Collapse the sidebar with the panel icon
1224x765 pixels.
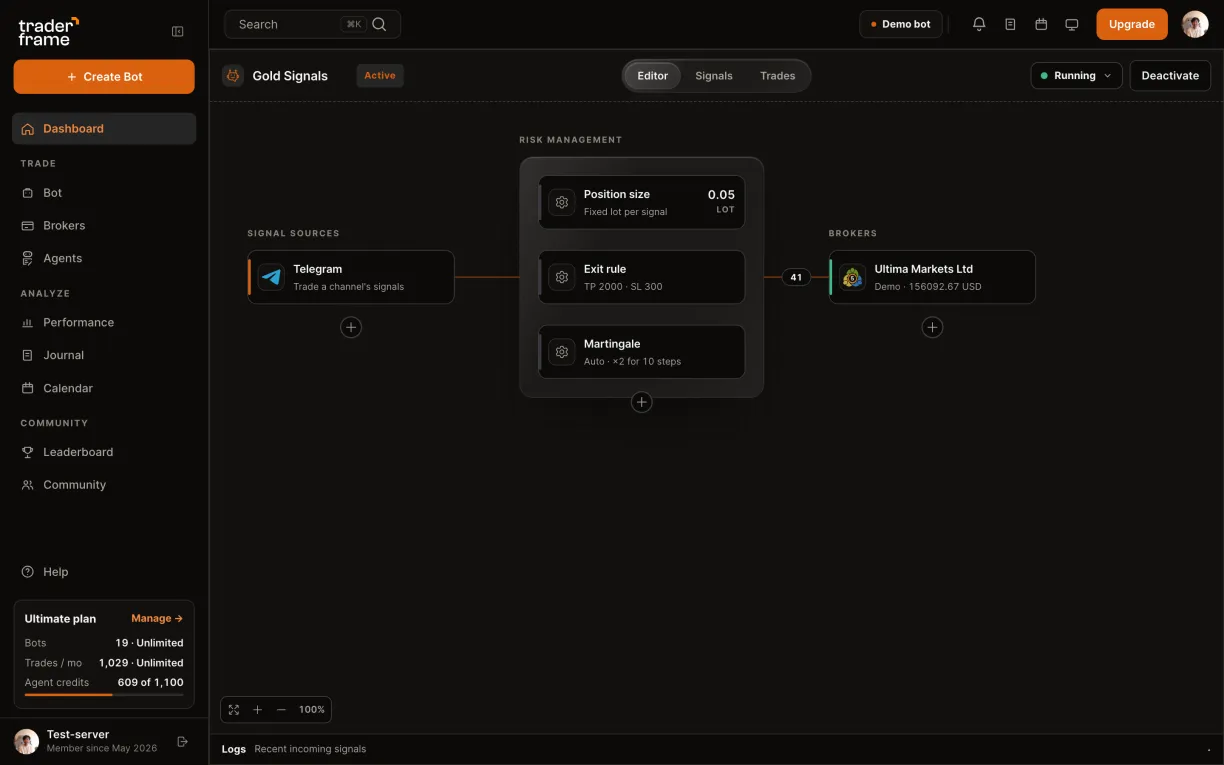(178, 31)
